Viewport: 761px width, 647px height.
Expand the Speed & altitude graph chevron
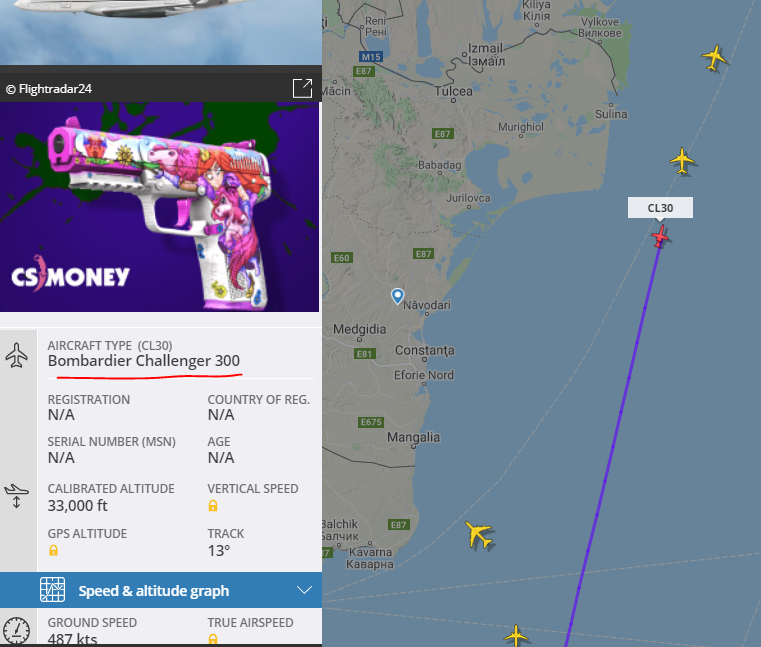point(304,590)
